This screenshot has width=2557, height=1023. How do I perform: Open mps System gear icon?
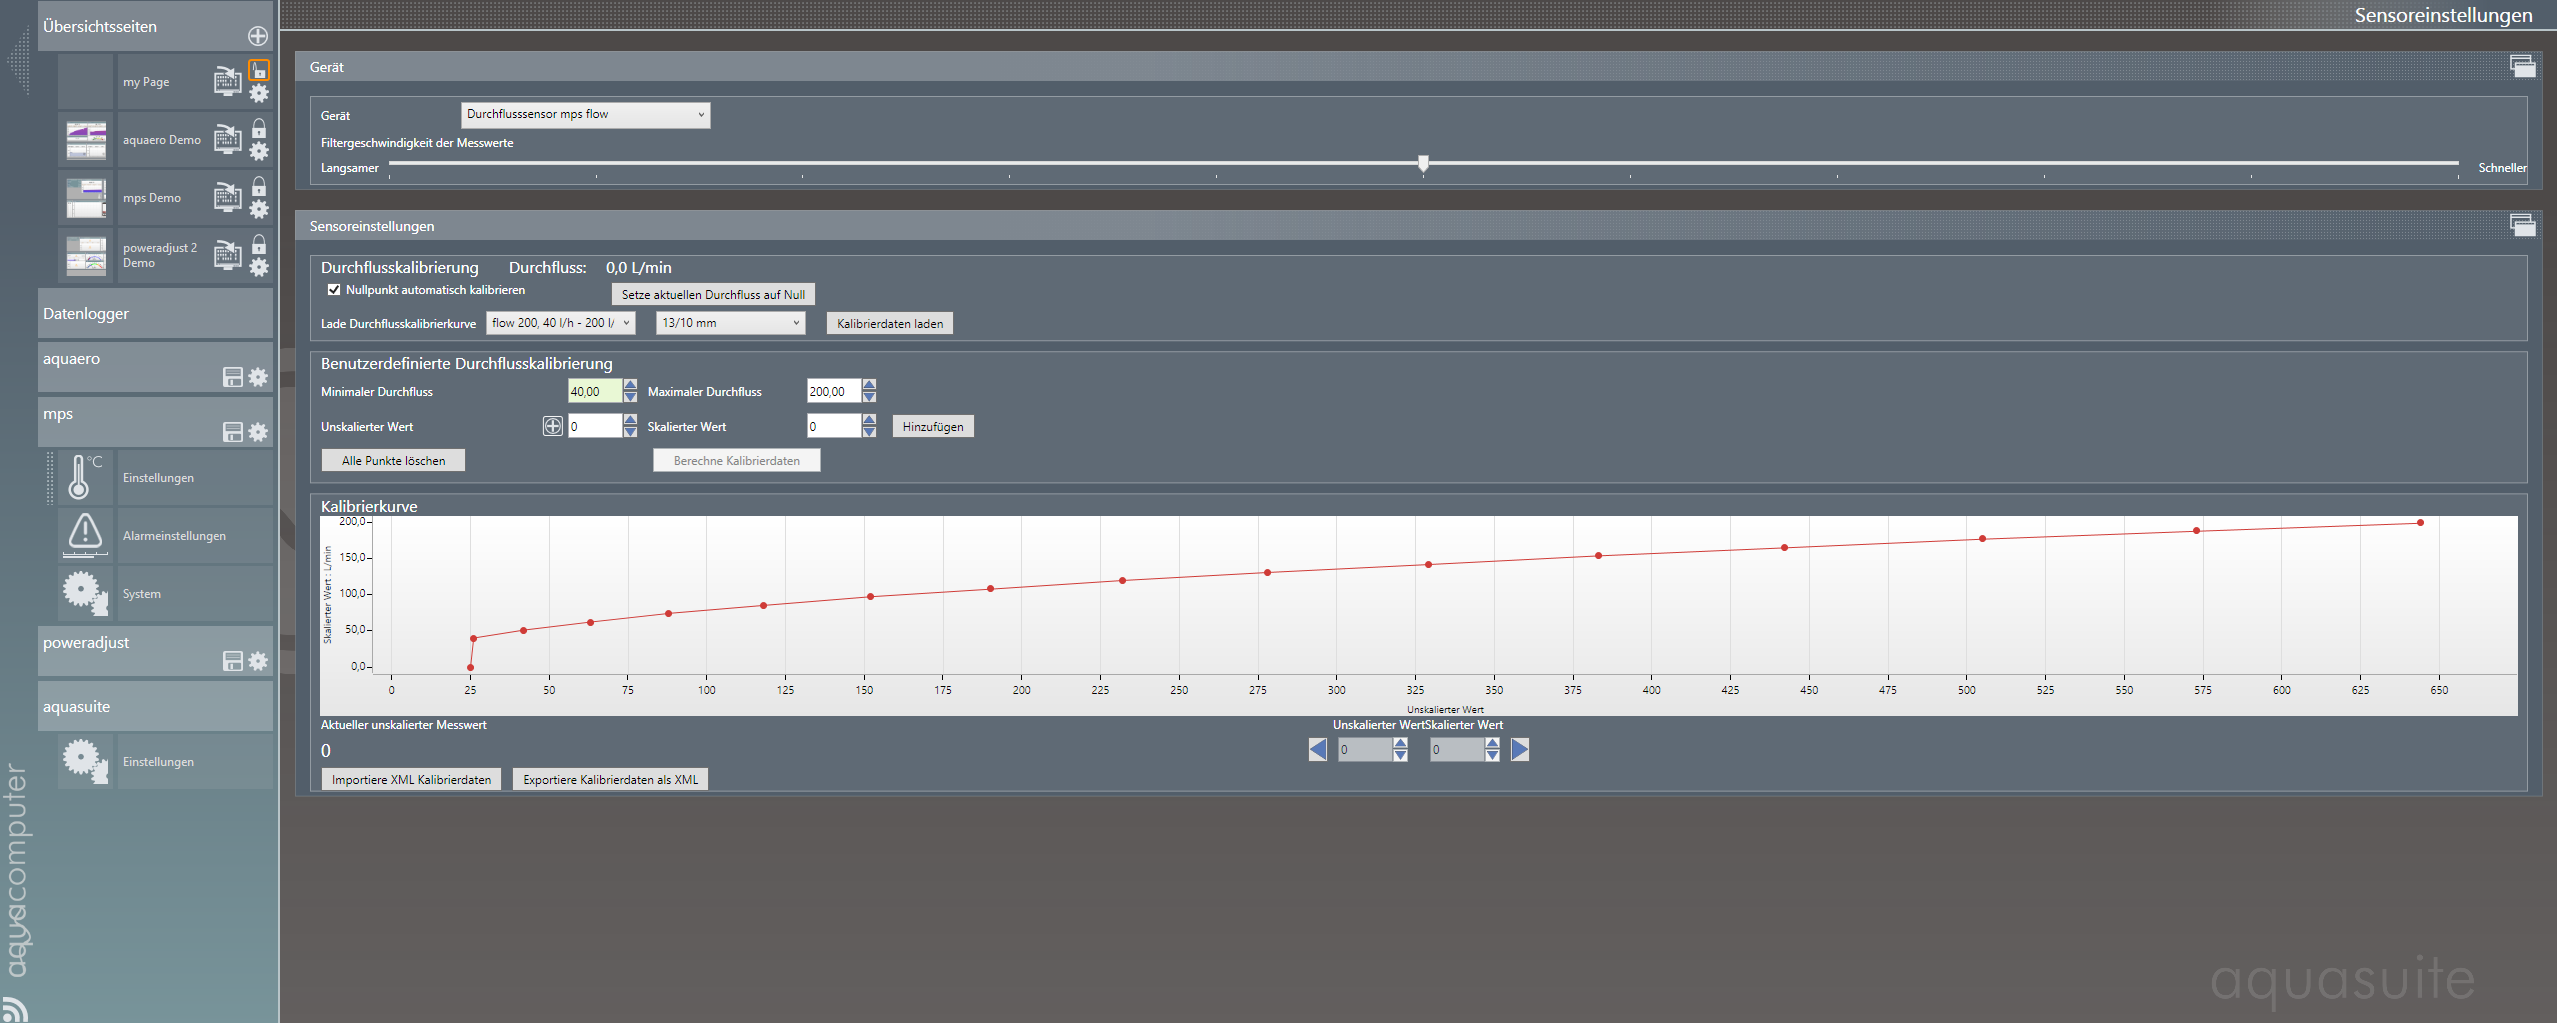pos(85,592)
